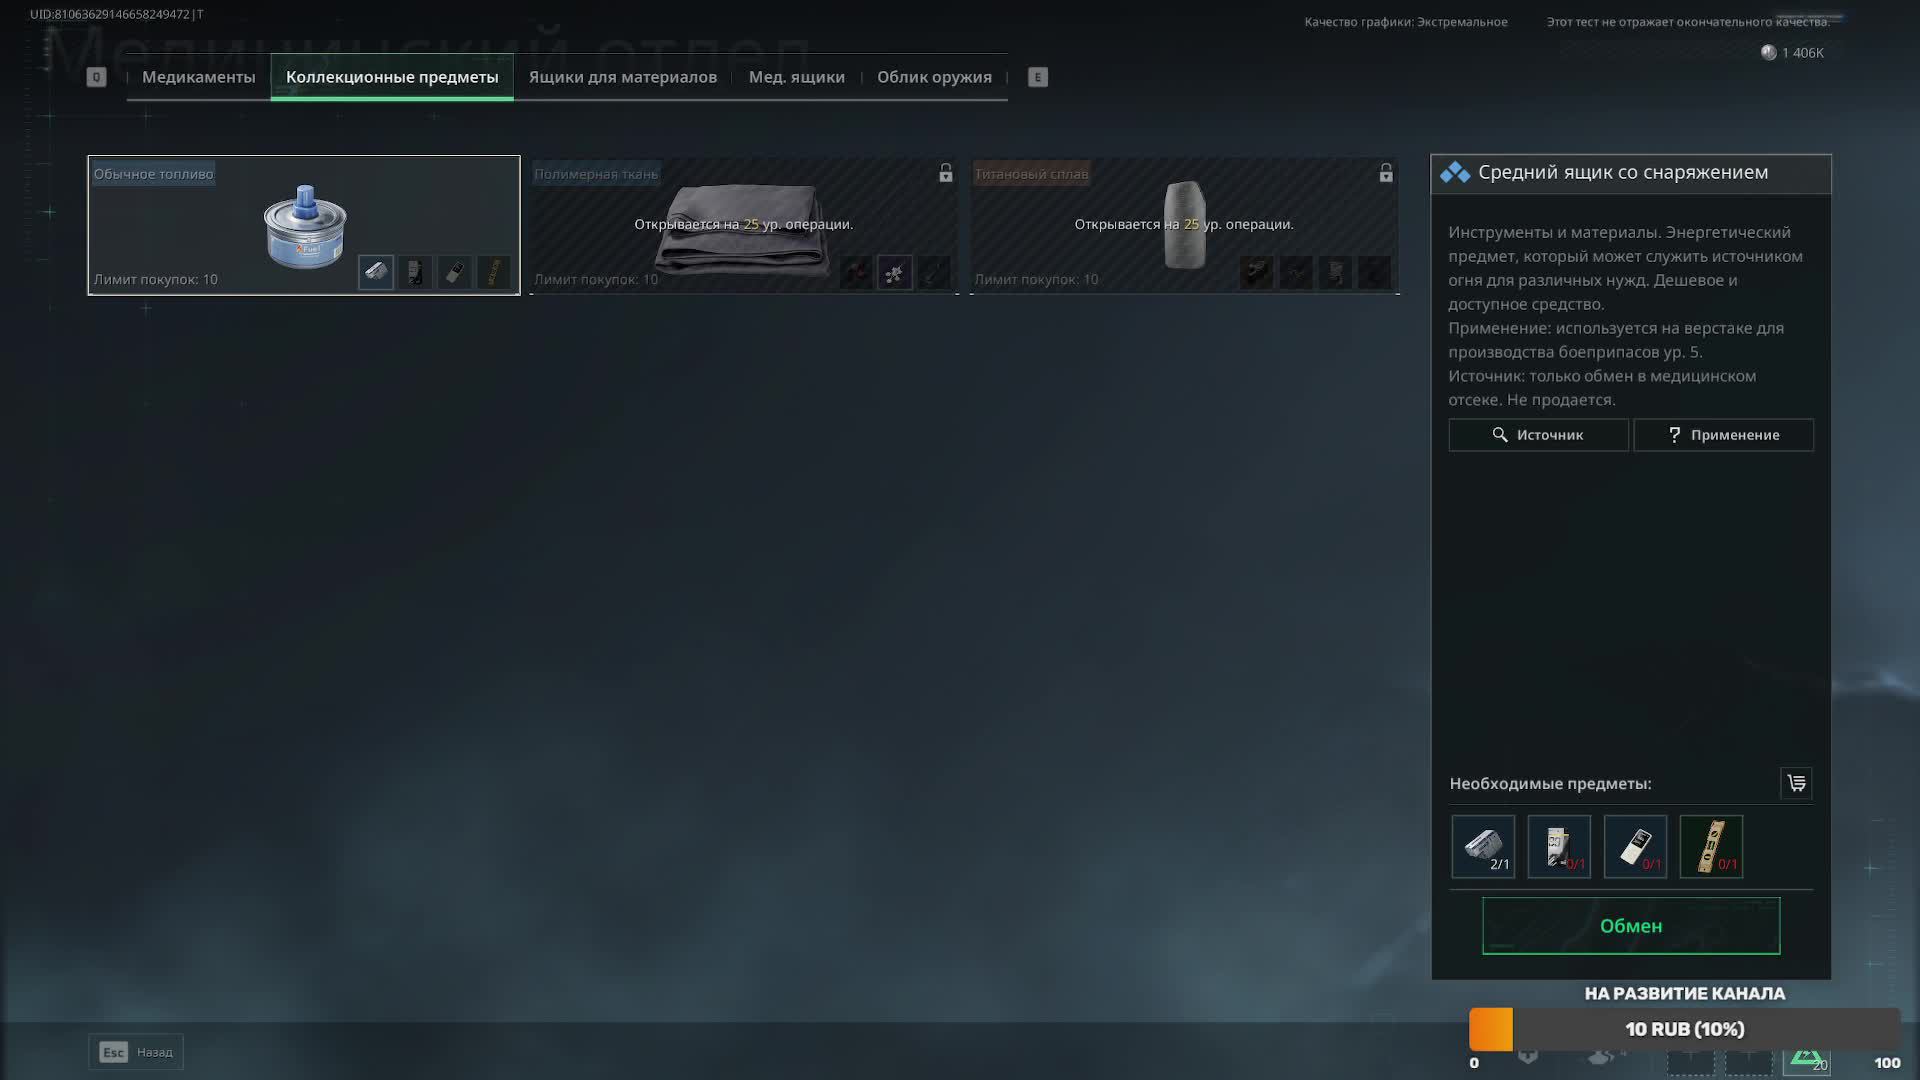Click lock icon on Полимерная ткань card
1920x1080 pixels.
click(x=945, y=174)
